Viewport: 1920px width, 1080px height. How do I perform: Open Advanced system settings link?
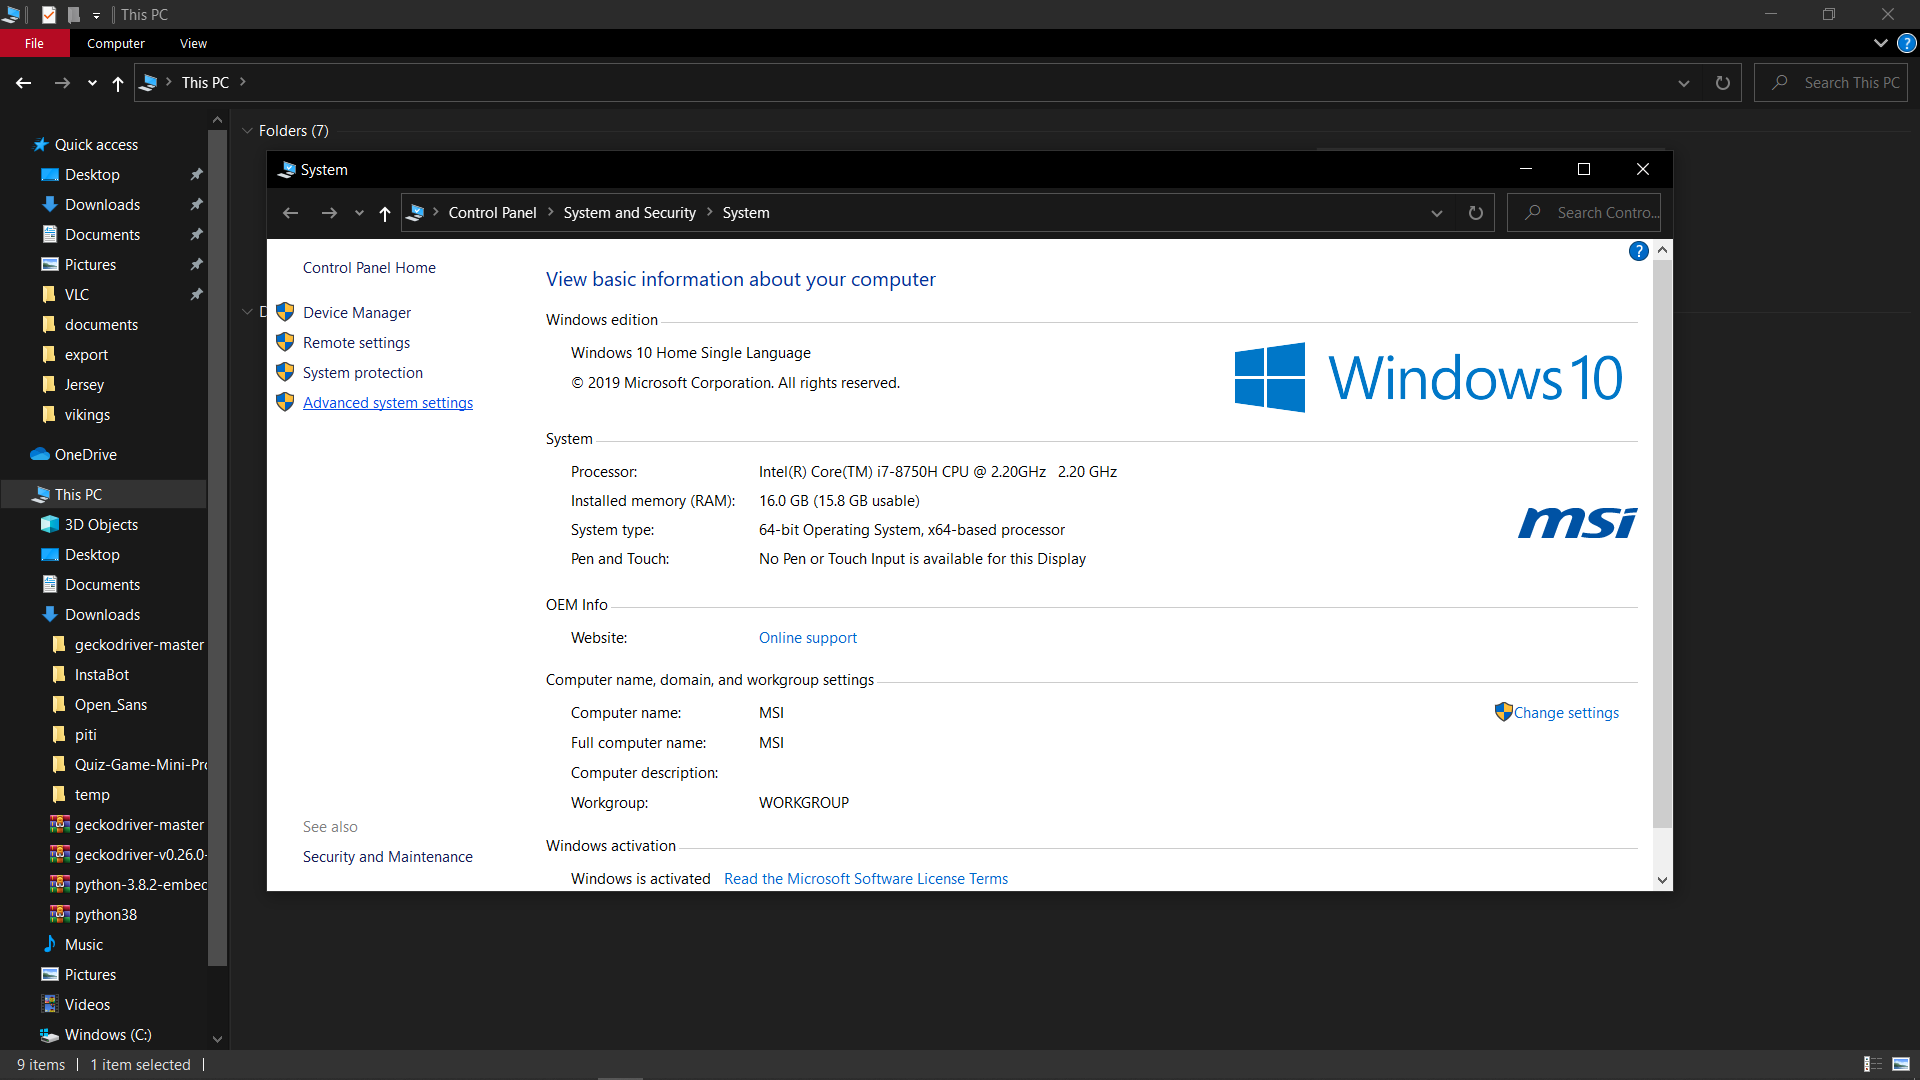[x=387, y=402]
